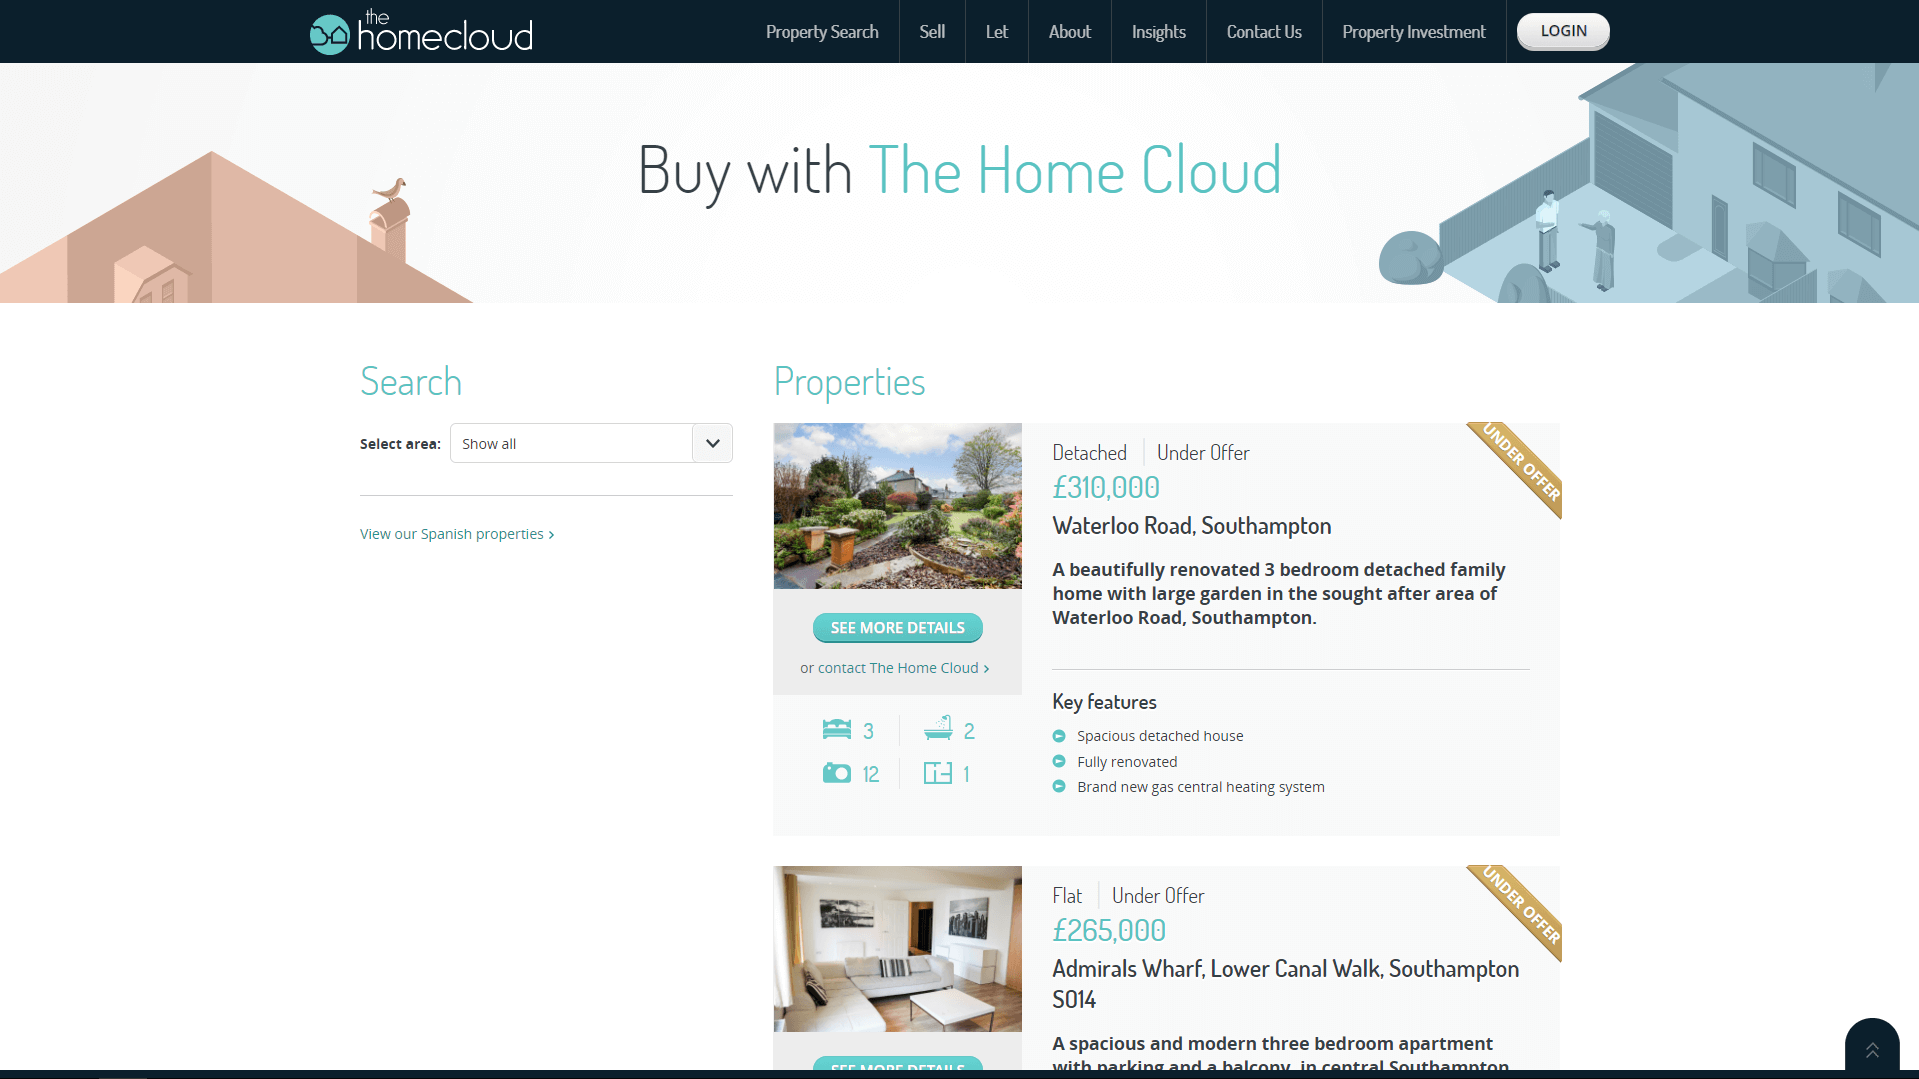The image size is (1919, 1079).
Task: Open the Admirals Wharf living room thumbnail
Action: (x=897, y=949)
